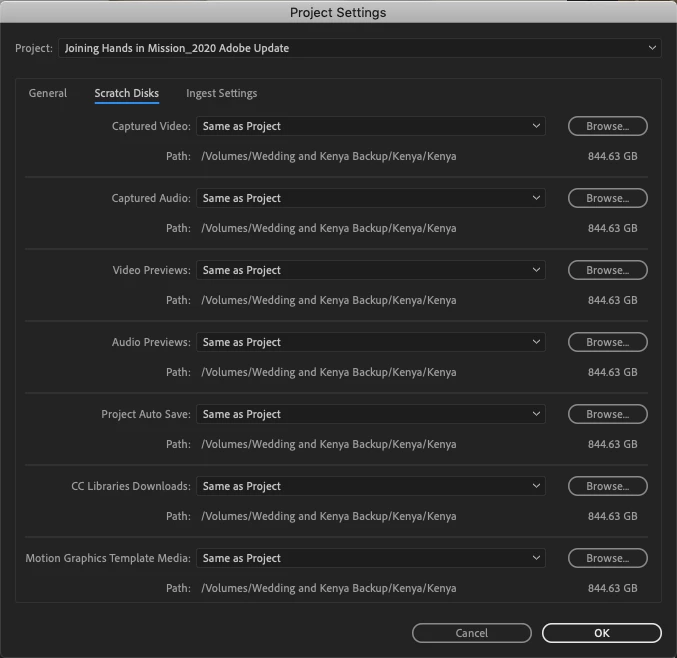Screen dimensions: 677x658
Task: Click the Project Auto Save path text
Action: tap(329, 444)
